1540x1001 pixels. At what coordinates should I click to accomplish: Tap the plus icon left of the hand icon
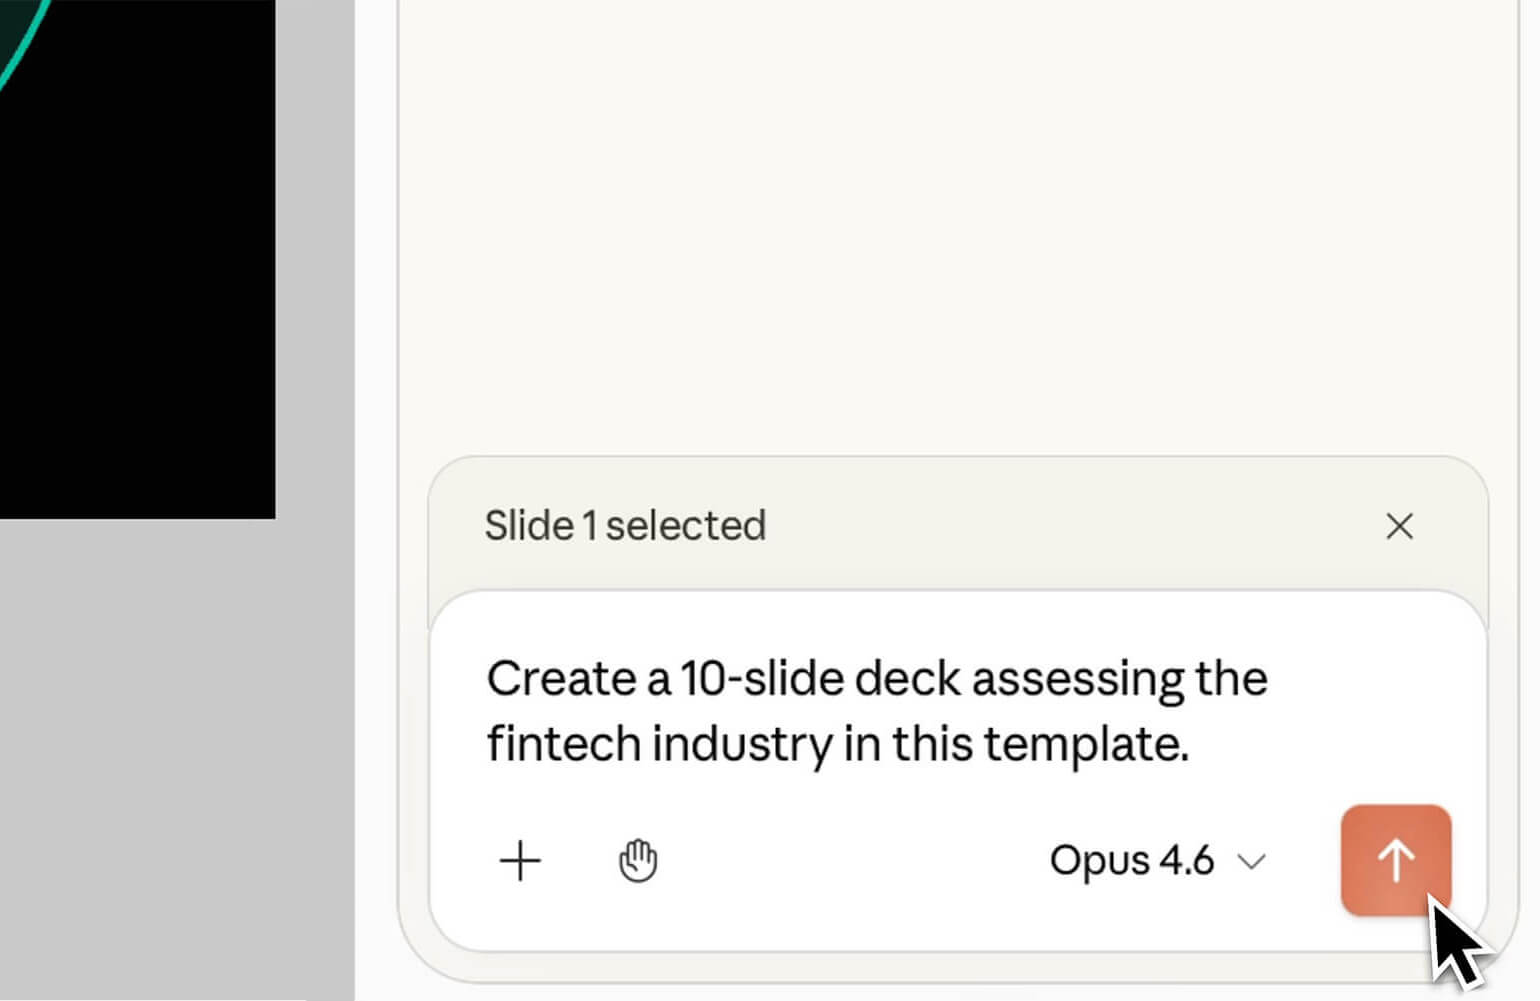(x=519, y=860)
